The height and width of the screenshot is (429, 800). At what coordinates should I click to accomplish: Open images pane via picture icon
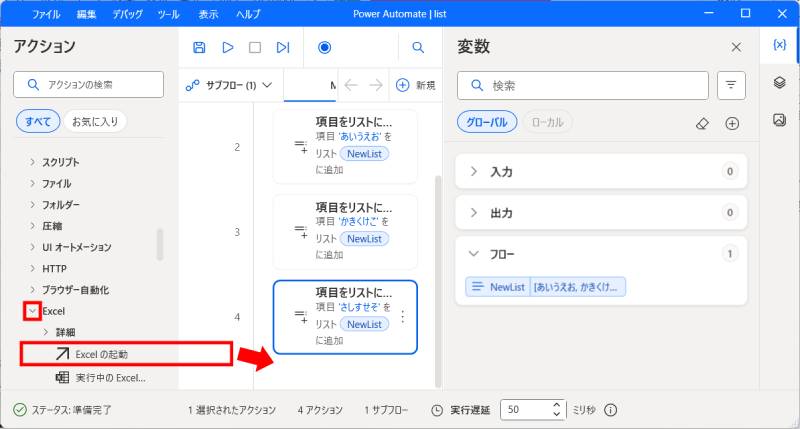point(779,120)
